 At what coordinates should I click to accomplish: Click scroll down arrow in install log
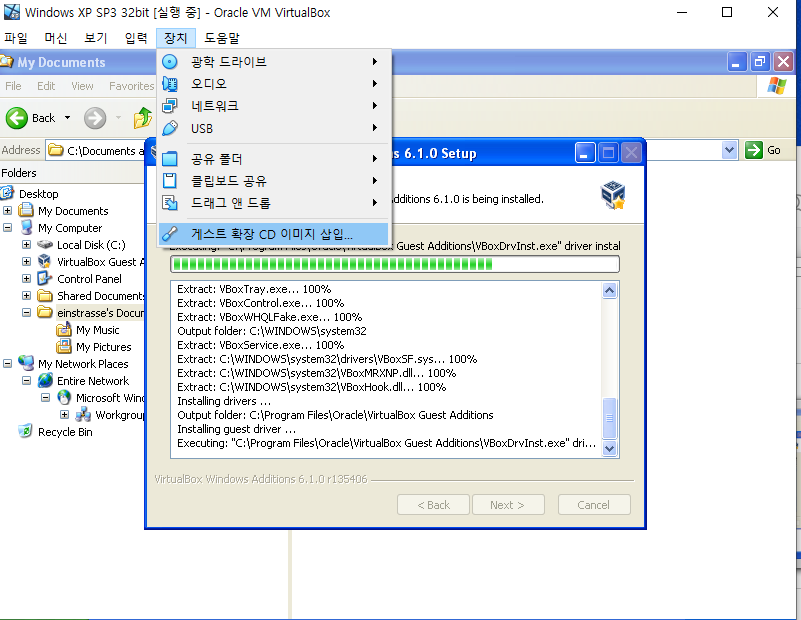[x=609, y=448]
